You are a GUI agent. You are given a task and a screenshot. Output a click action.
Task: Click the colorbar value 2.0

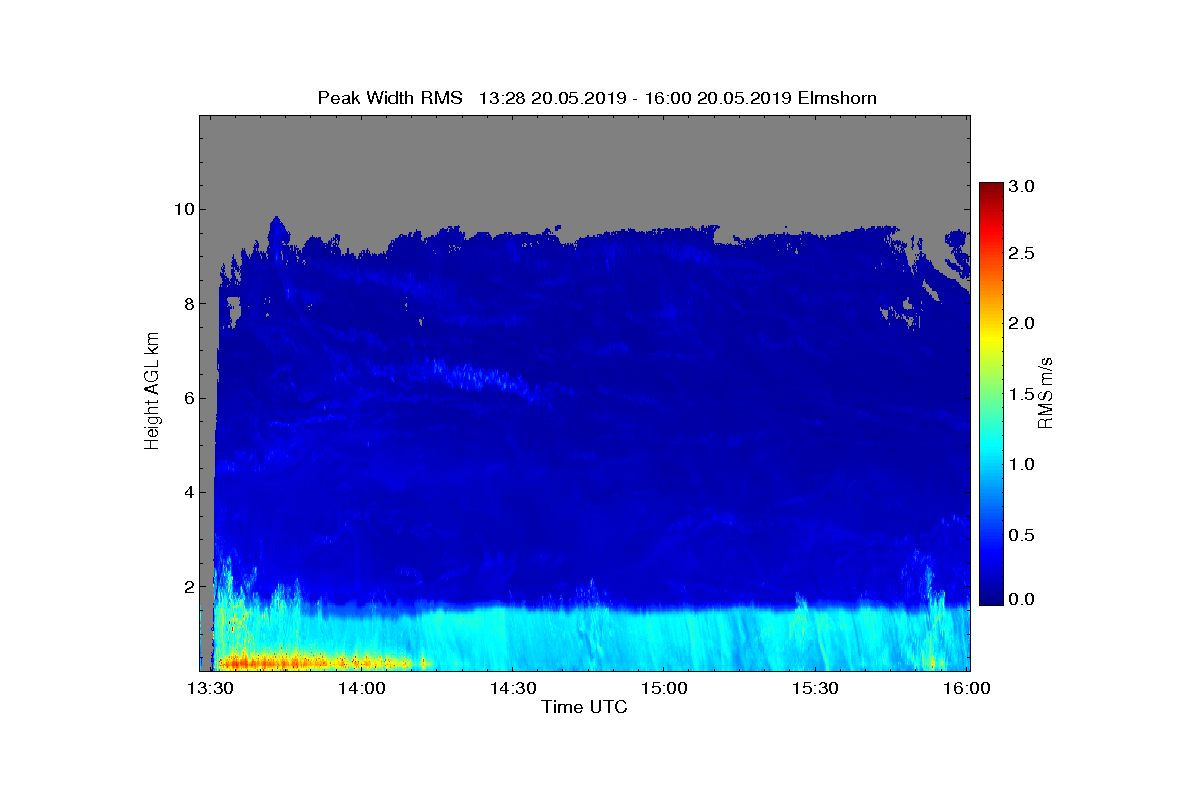point(1022,323)
